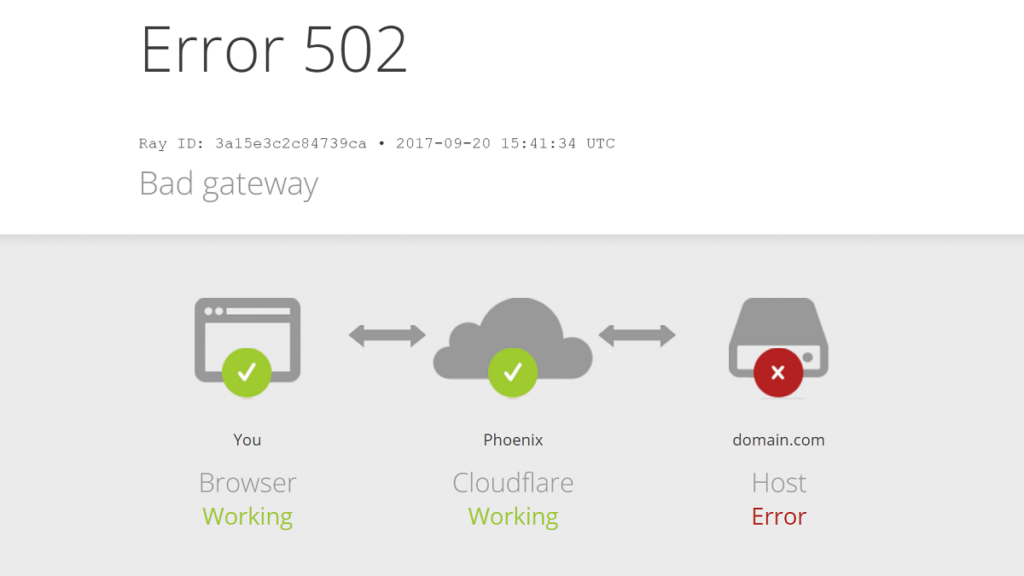The height and width of the screenshot is (576, 1024).
Task: Click the red X error badge
Action: [778, 372]
